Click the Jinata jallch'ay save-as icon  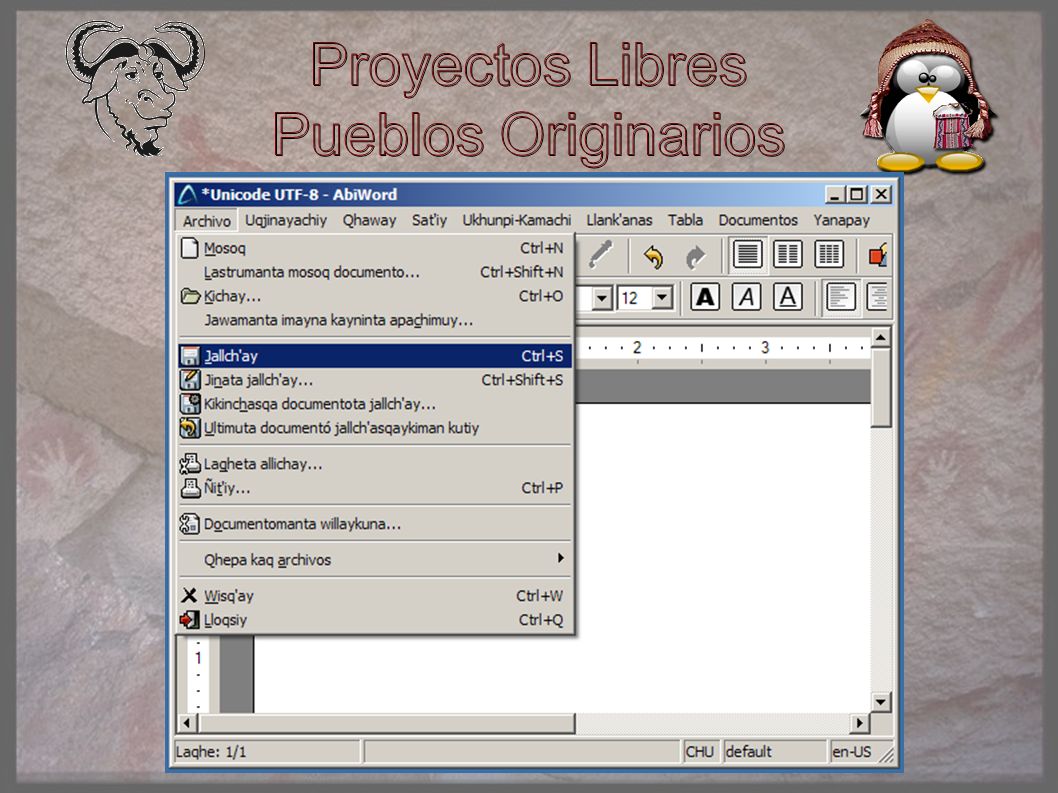190,380
